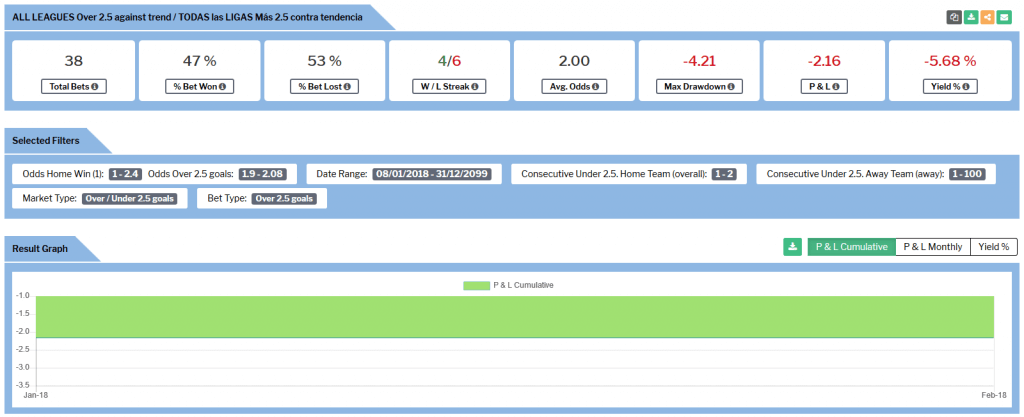Click the % Bet Lost label
This screenshot has width=1024, height=417.
coord(323,87)
